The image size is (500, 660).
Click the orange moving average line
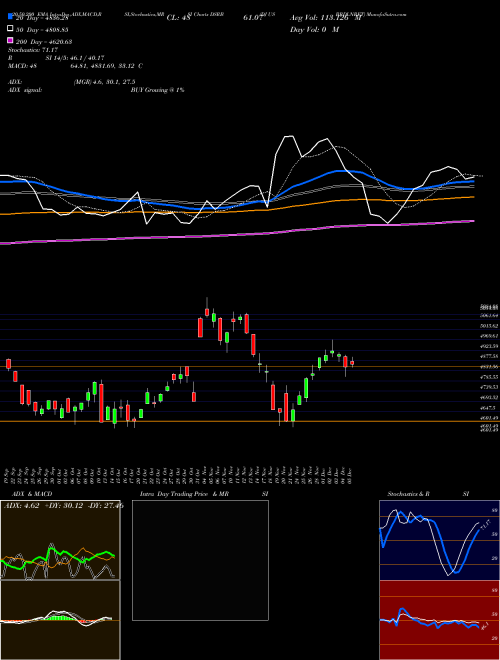237,210
